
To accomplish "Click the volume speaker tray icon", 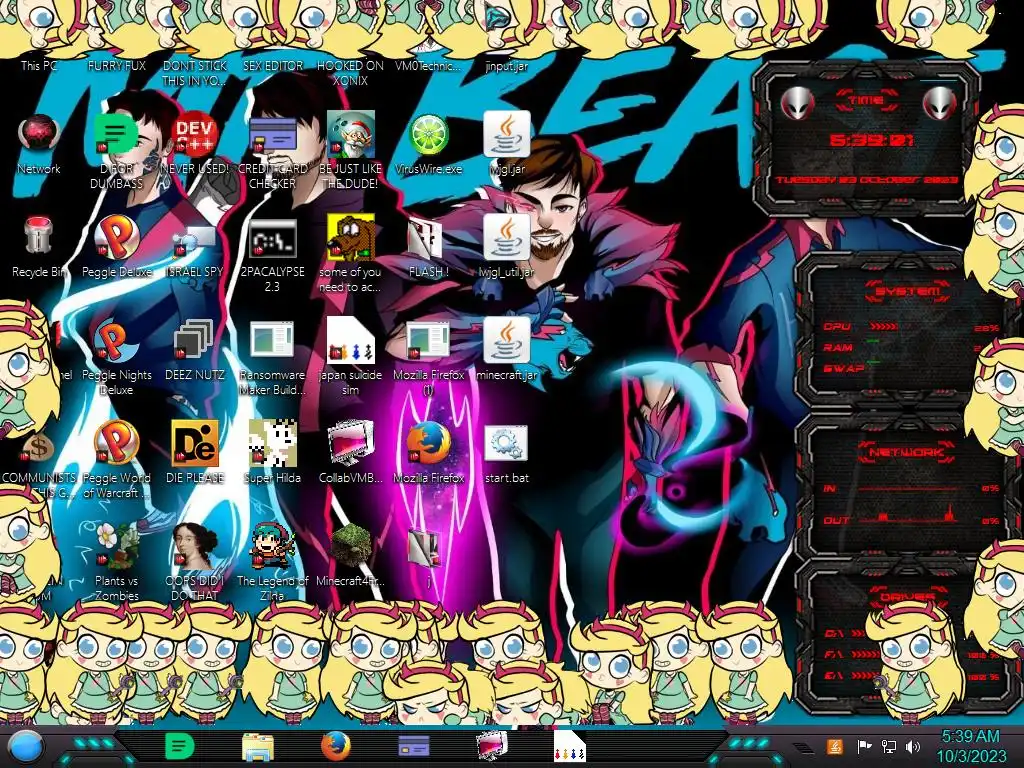I will click(x=913, y=746).
